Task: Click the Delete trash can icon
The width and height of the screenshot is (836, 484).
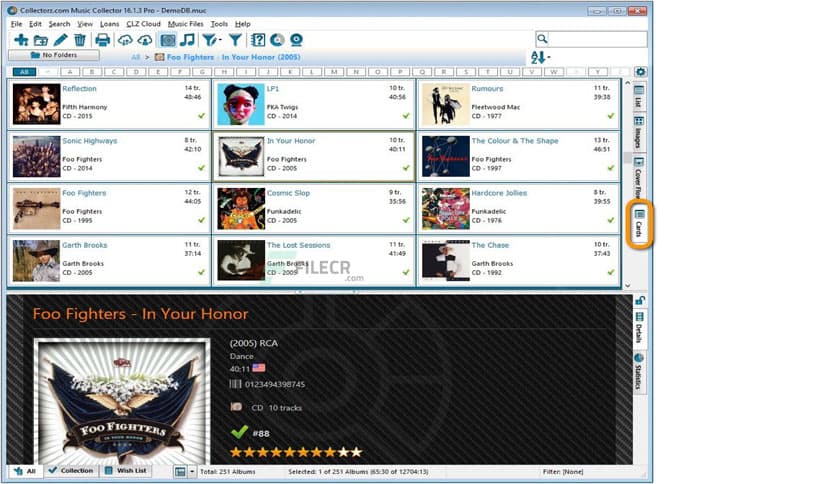Action: pyautogui.click(x=79, y=40)
